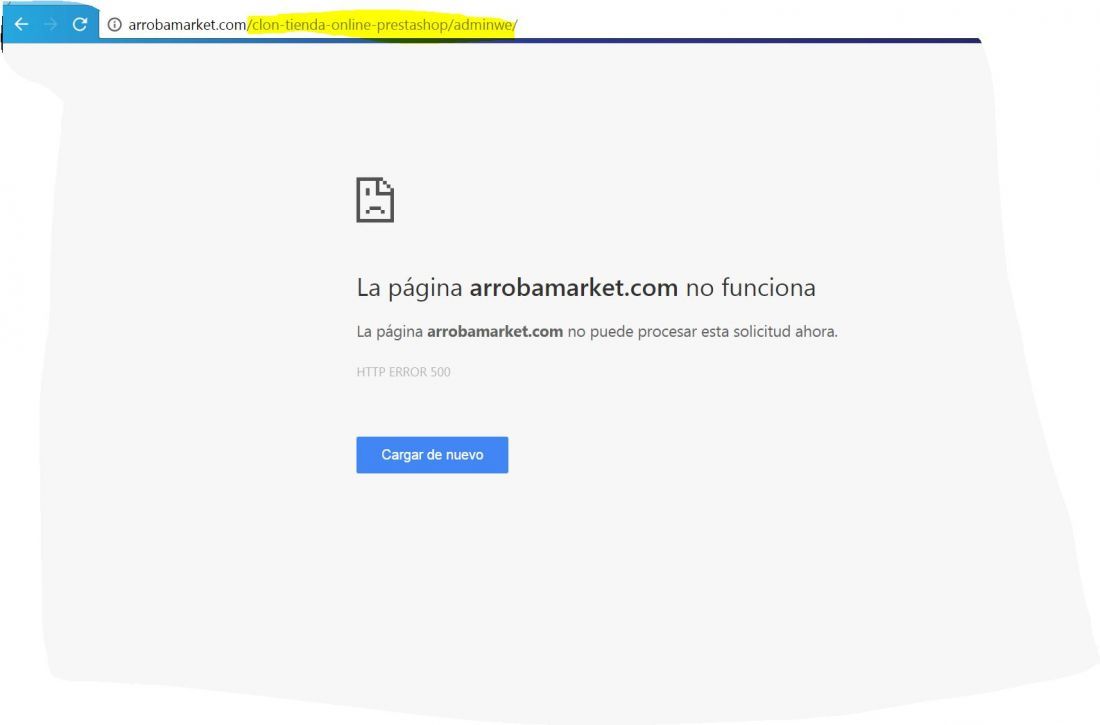The image size is (1100, 725).
Task: Click the 'no puede procesar esta solicitud ahora' message
Action: pyautogui.click(x=702, y=331)
